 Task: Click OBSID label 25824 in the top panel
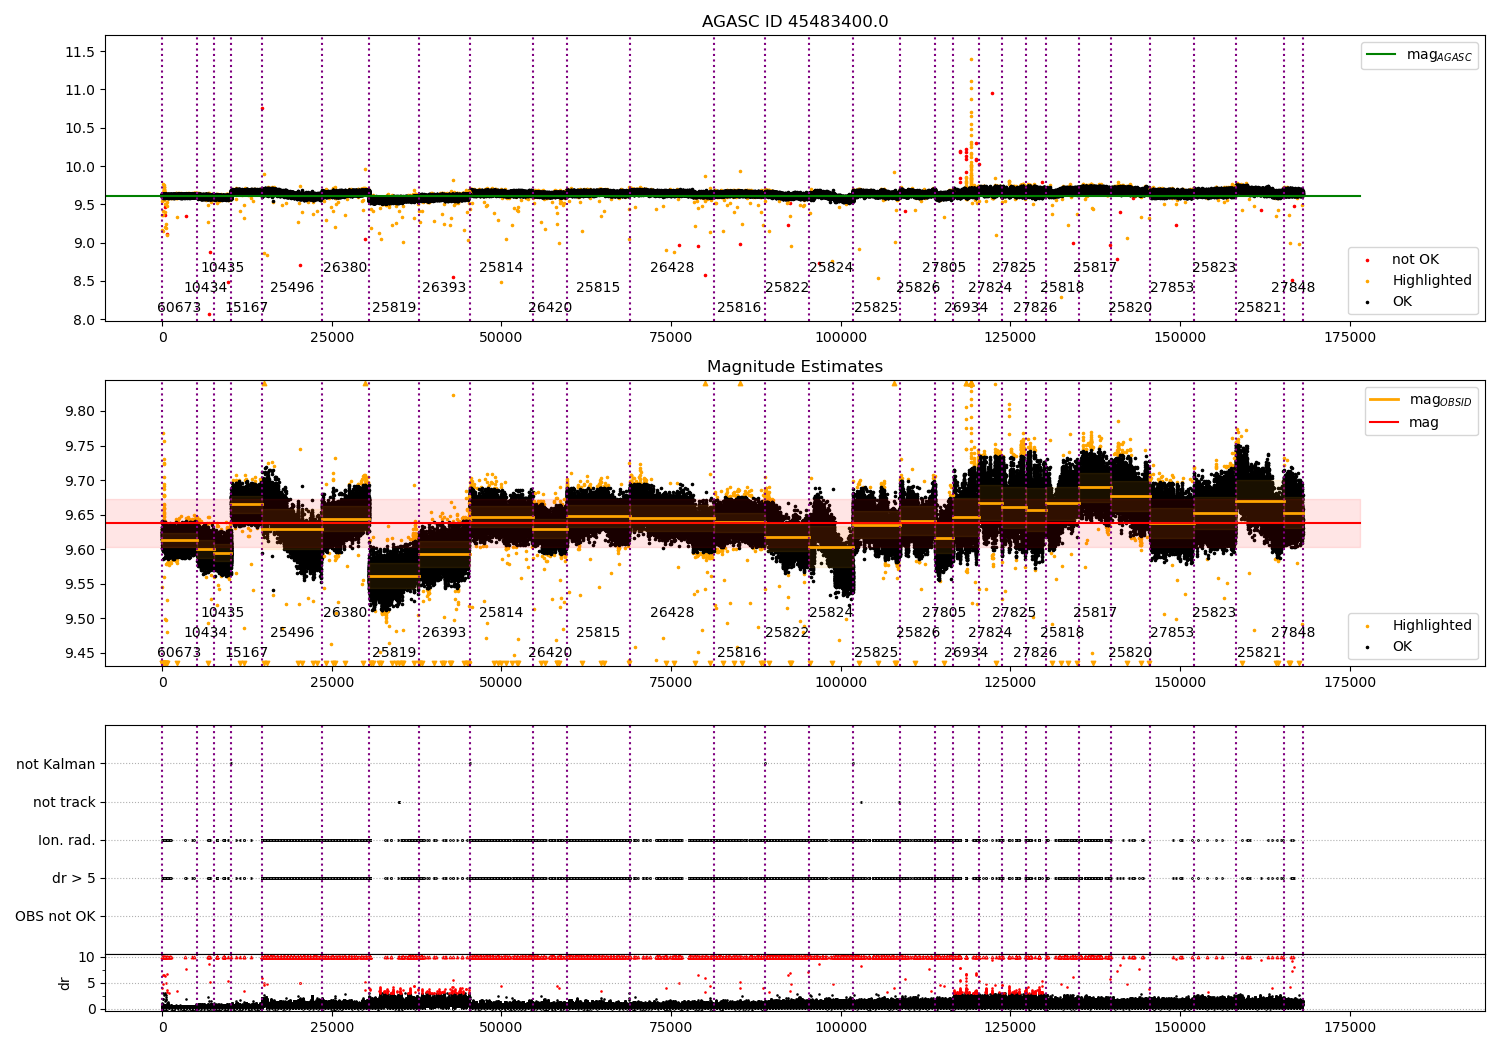click(x=831, y=268)
